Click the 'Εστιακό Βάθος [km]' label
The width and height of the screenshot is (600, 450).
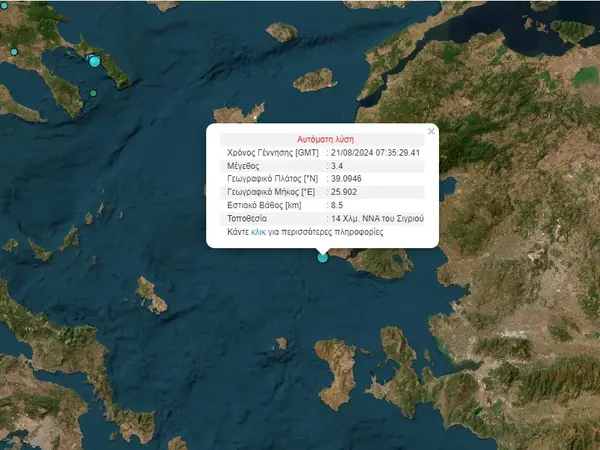pyautogui.click(x=256, y=205)
